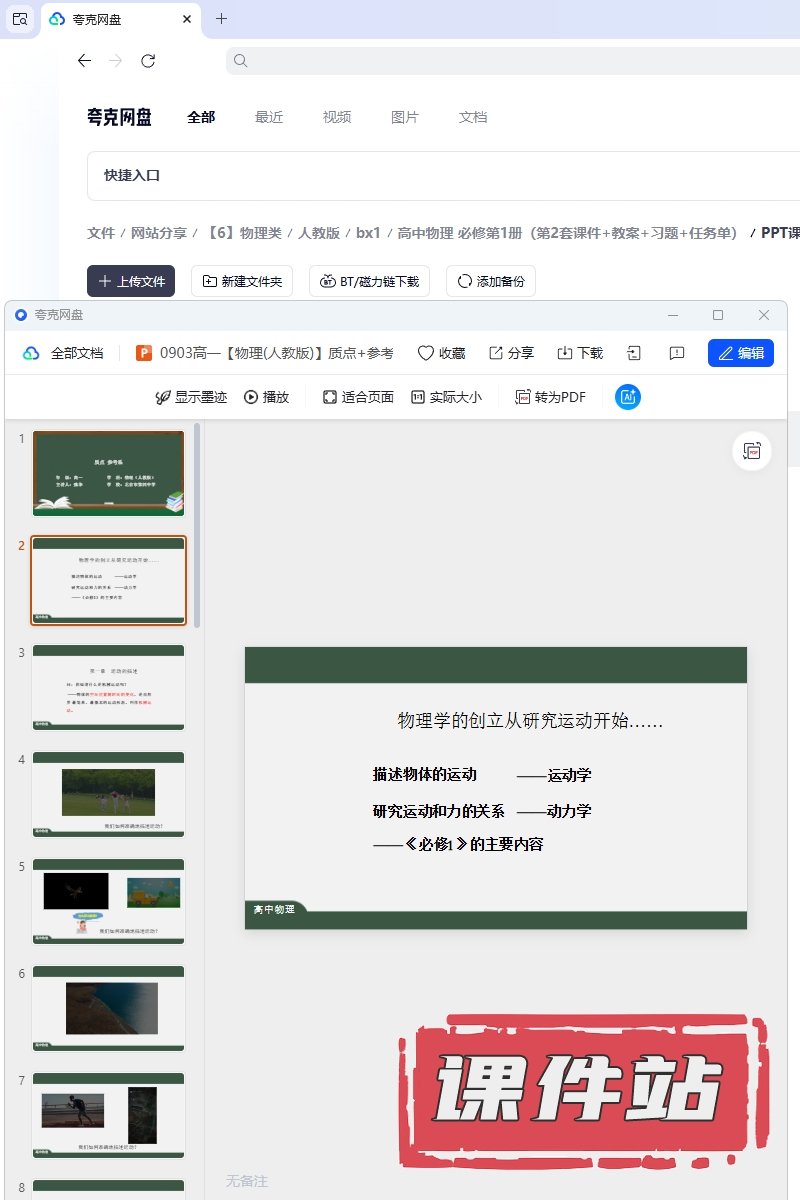Screen dimensions: 800x1200
Task: Click the 上传文件 button
Action: [x=131, y=281]
